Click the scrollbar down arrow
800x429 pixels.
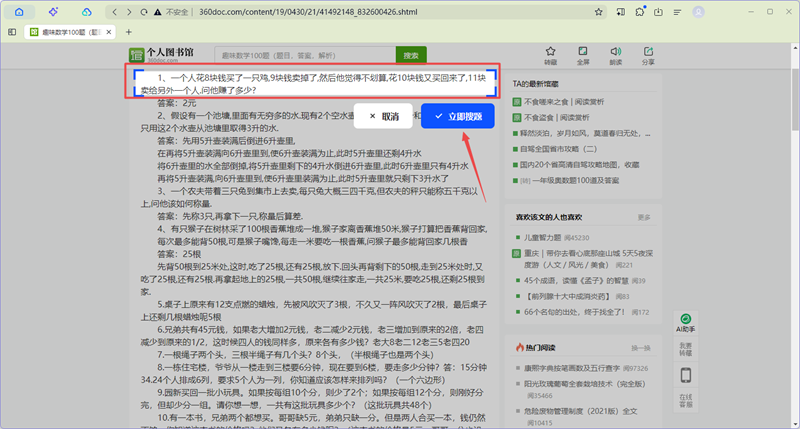point(795,424)
